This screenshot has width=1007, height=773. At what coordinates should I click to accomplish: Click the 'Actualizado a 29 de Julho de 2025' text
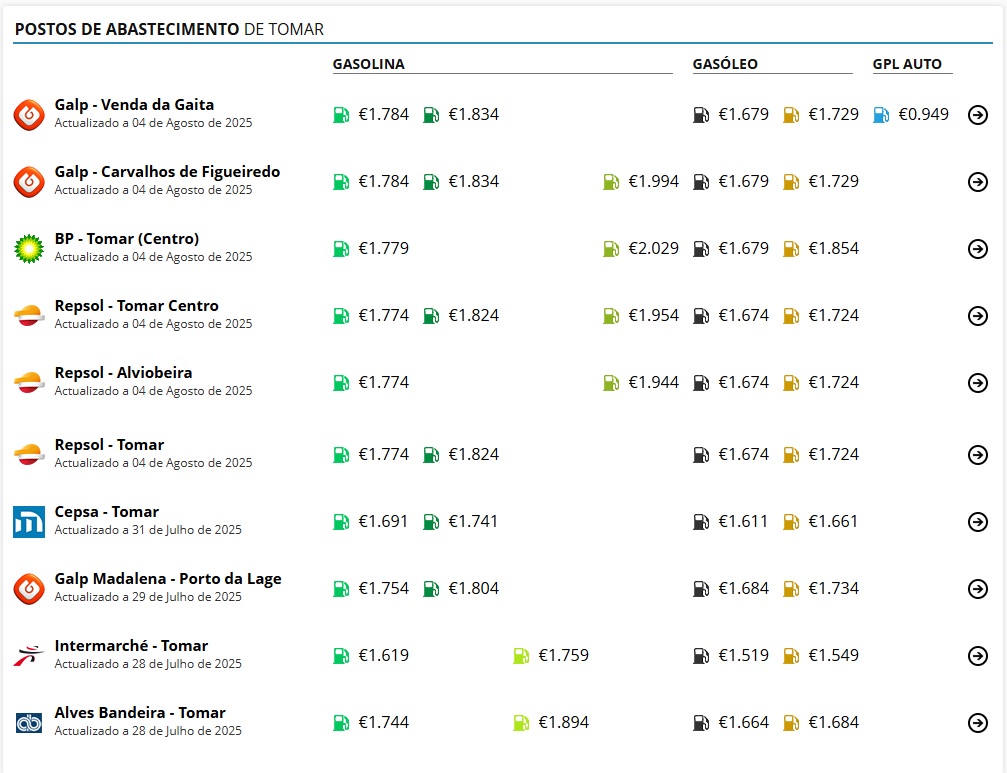point(148,596)
